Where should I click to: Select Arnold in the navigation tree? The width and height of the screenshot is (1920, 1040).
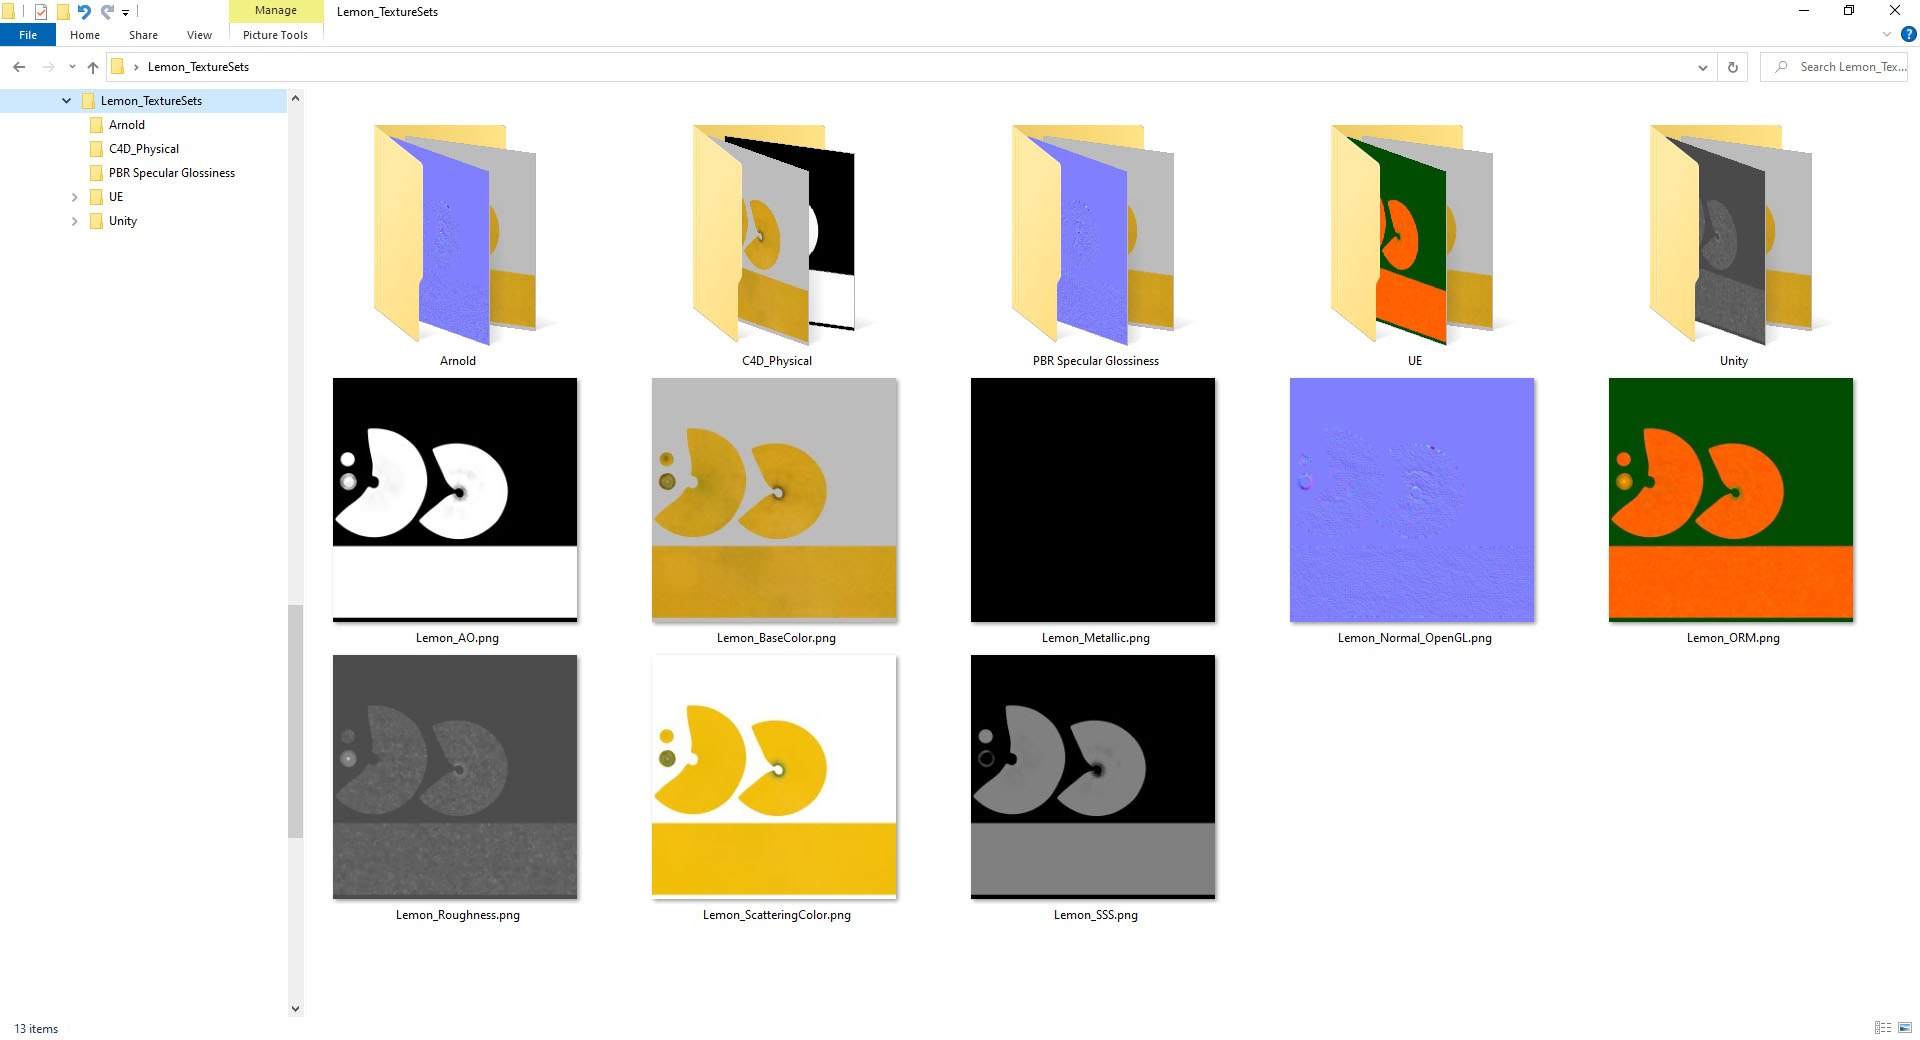[127, 125]
